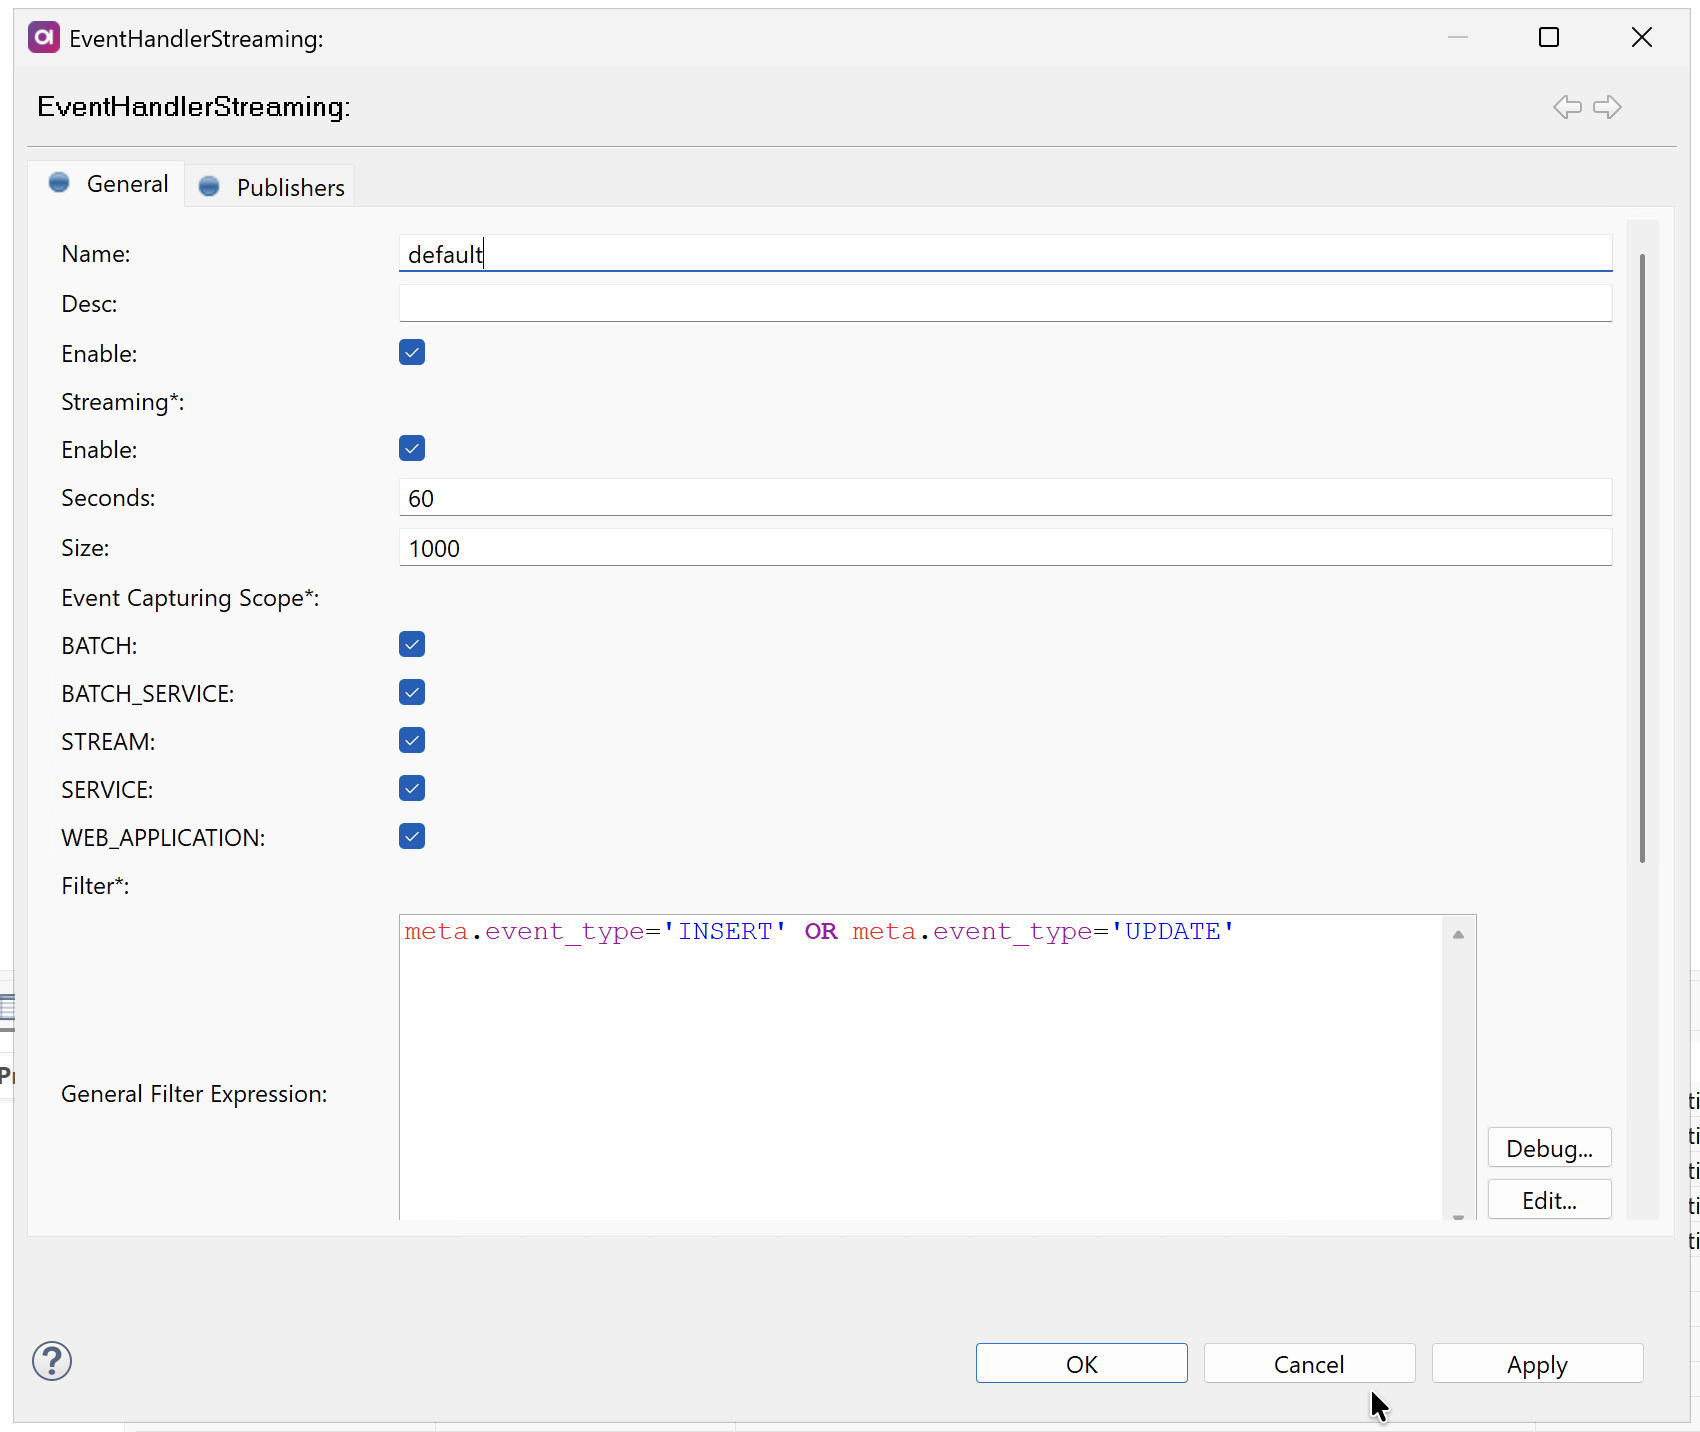
Task: Close the EventHandlerStreaming dialog
Action: pos(1642,38)
